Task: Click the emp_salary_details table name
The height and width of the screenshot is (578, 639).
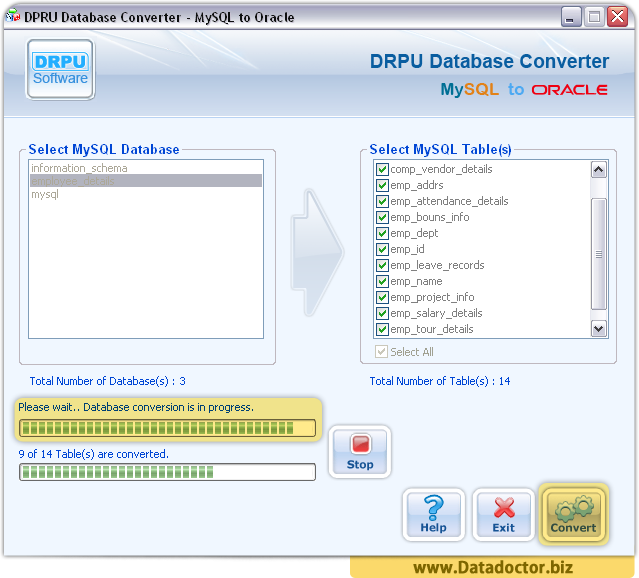Action: 436,313
